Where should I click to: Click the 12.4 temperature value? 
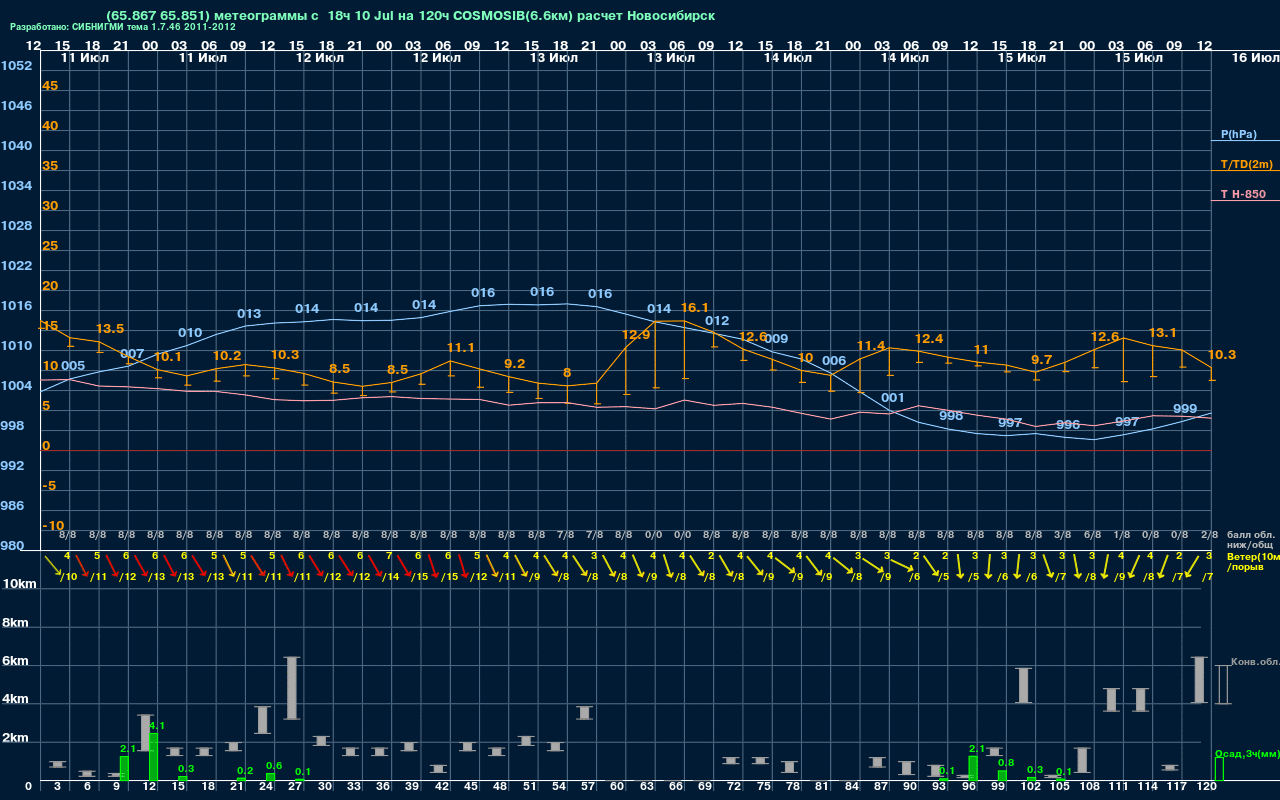point(929,339)
